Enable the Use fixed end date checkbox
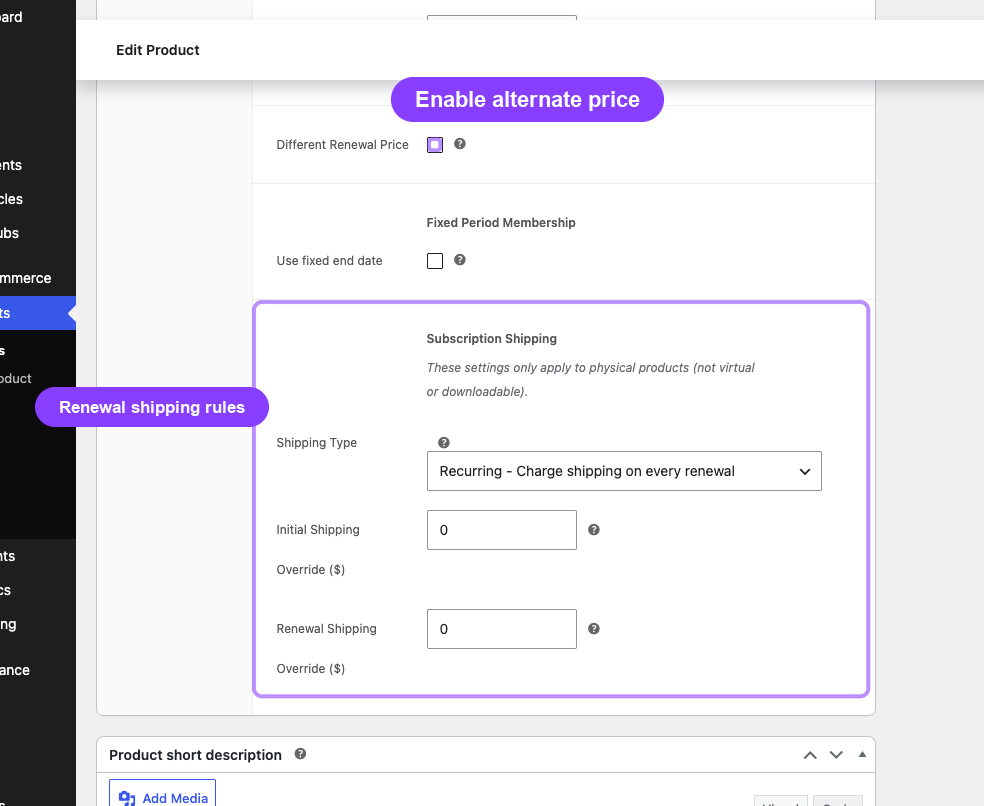The width and height of the screenshot is (984, 806). [x=435, y=261]
